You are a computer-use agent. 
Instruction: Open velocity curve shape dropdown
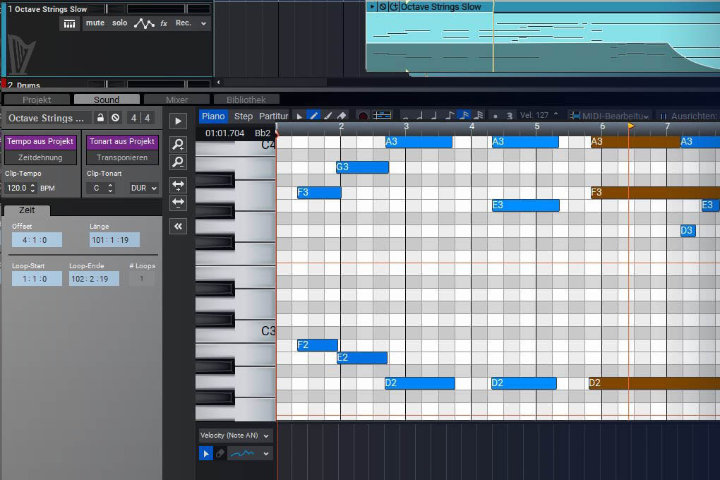click(x=250, y=453)
